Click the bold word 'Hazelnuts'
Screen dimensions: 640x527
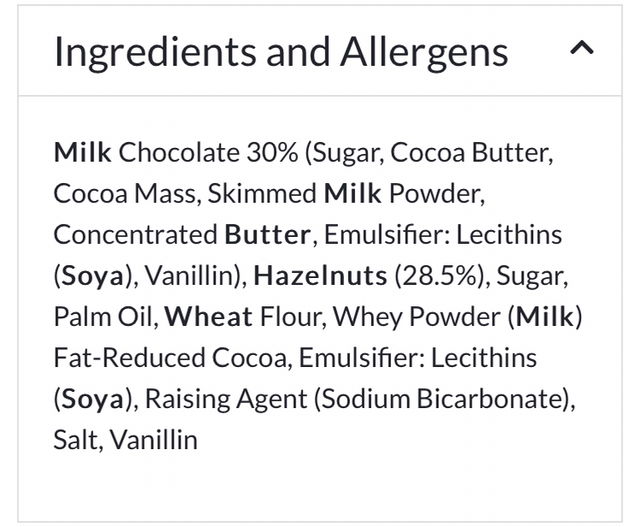(x=320, y=275)
